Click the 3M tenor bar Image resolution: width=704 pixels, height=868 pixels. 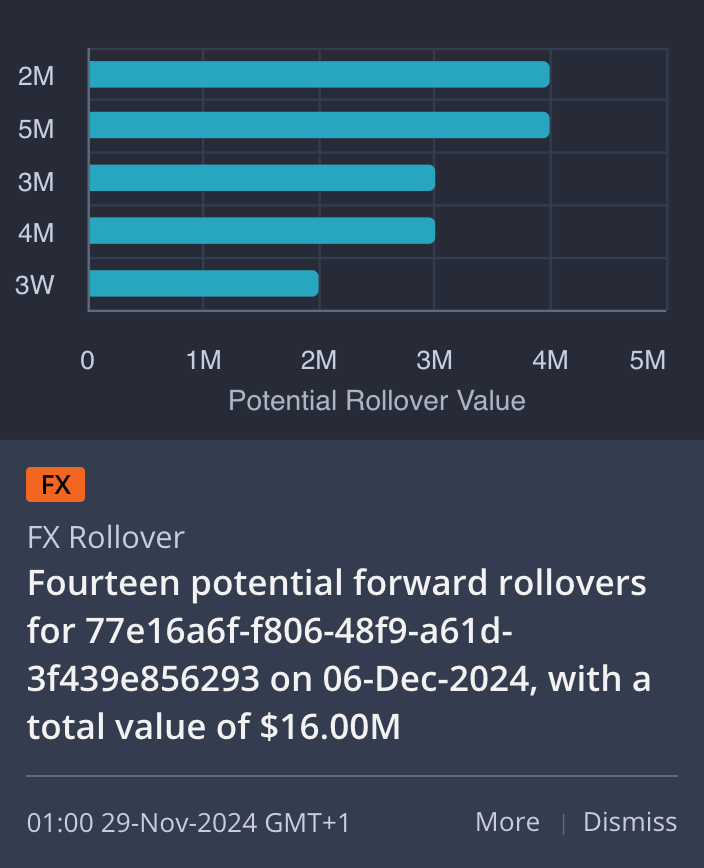point(262,178)
